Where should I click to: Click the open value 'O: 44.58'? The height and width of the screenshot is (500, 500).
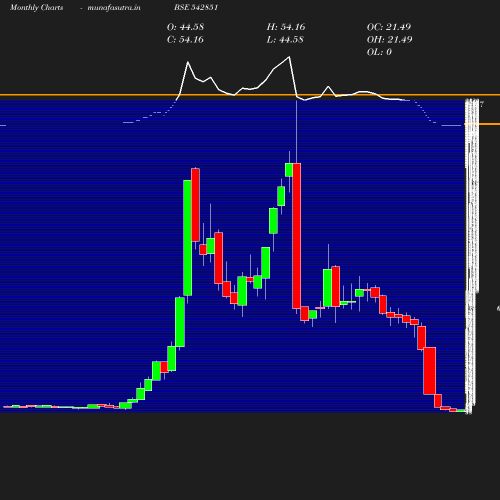(185, 27)
